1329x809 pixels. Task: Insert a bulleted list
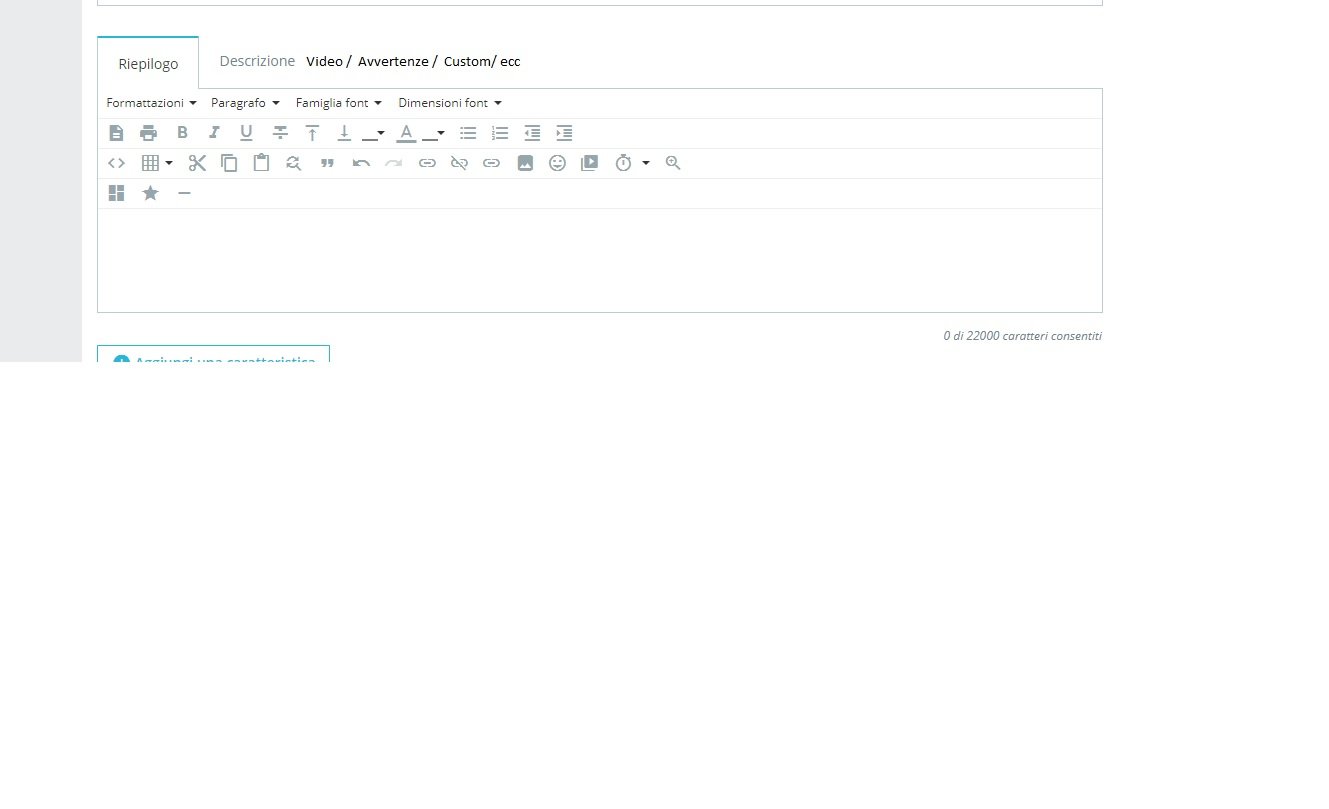coord(468,133)
